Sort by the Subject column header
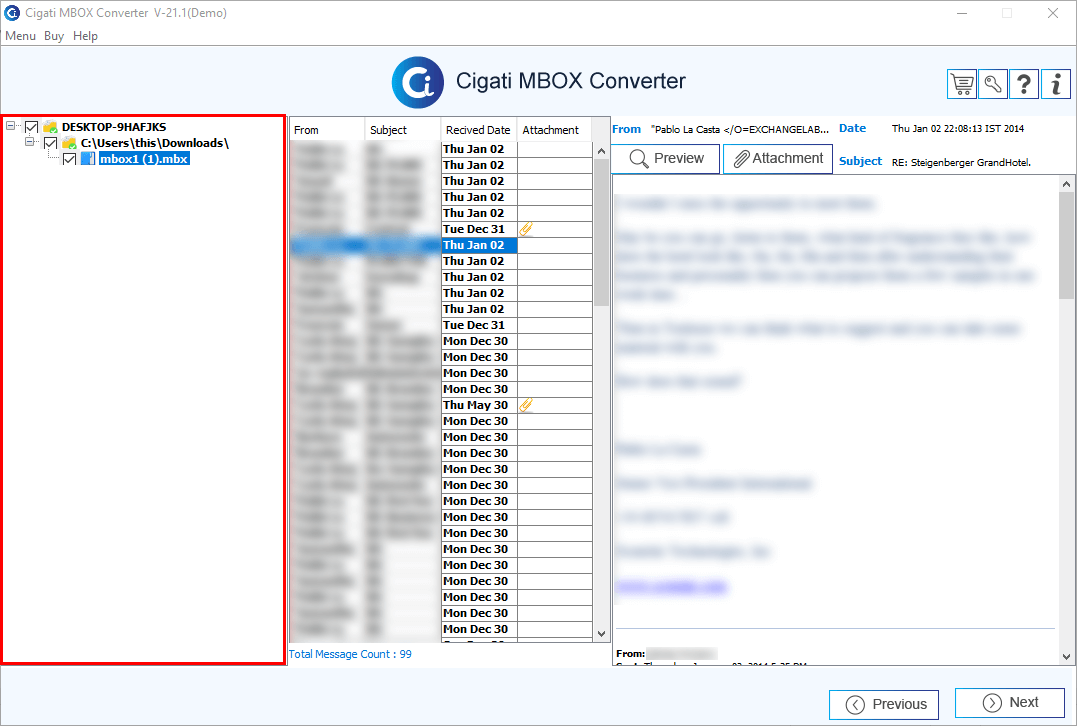 (x=403, y=130)
